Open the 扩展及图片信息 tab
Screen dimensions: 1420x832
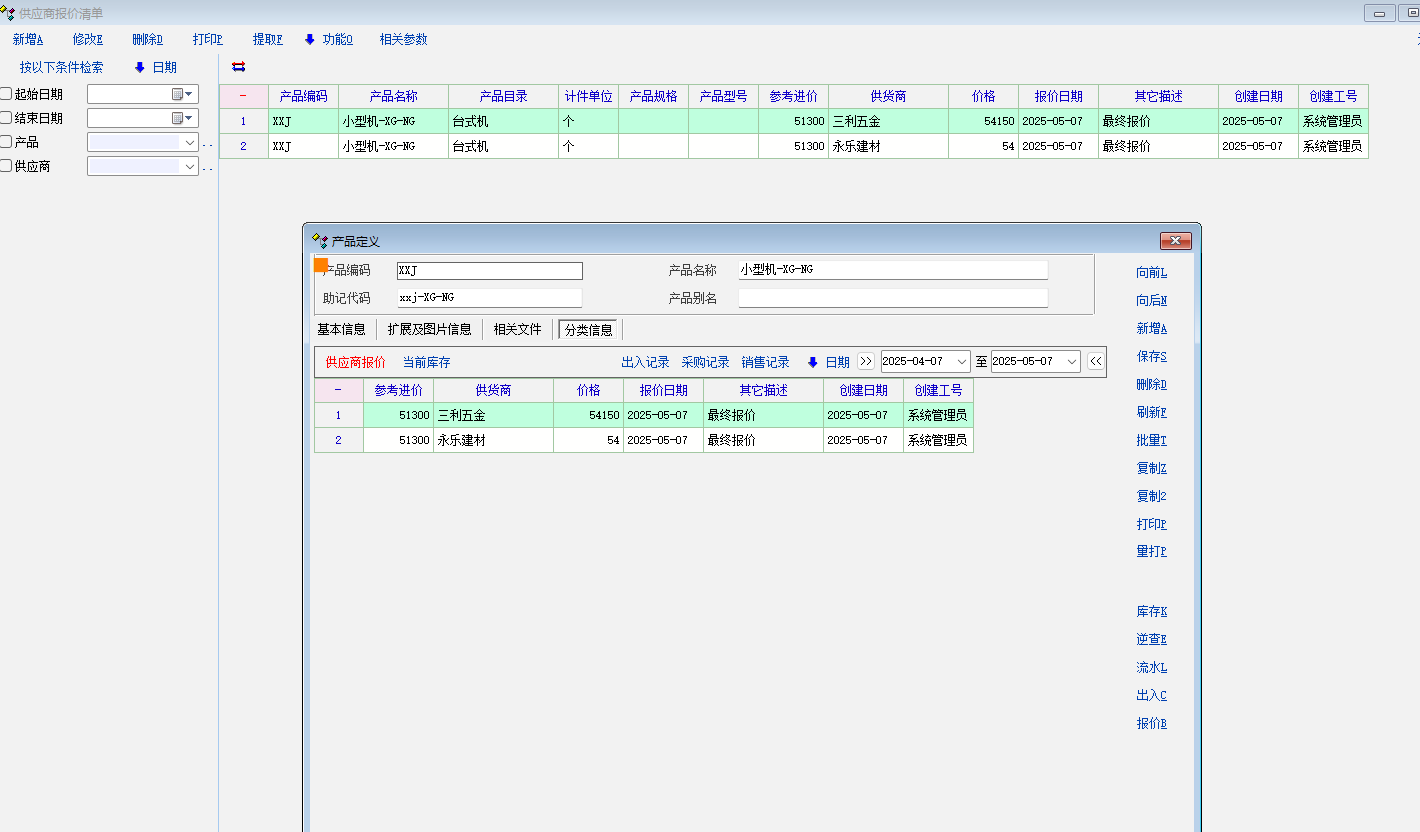429,329
